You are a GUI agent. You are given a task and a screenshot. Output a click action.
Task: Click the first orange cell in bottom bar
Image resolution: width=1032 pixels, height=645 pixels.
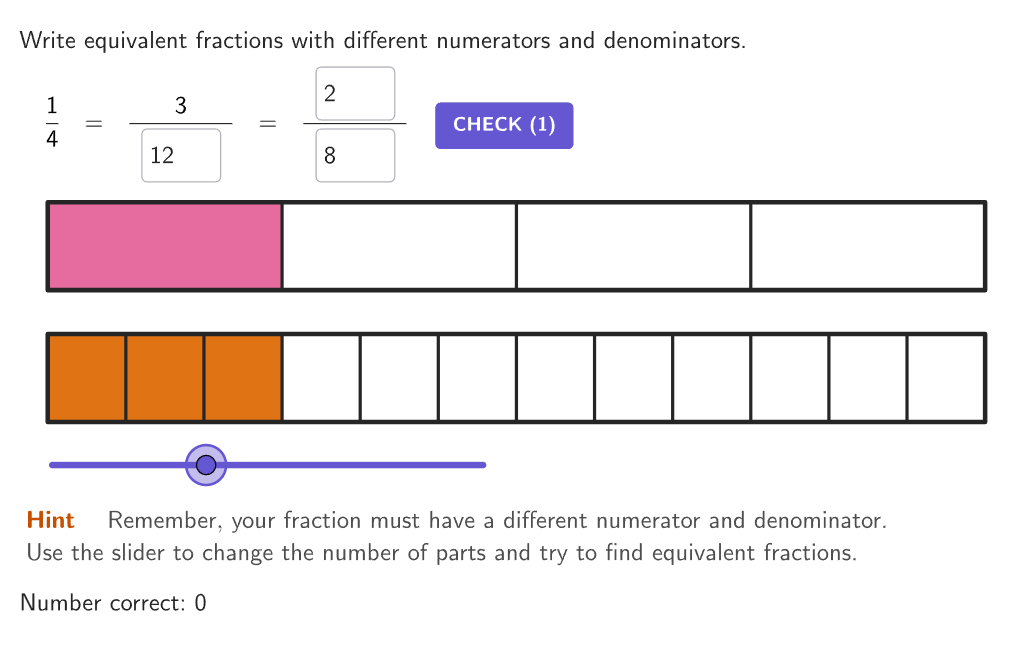pyautogui.click(x=88, y=378)
